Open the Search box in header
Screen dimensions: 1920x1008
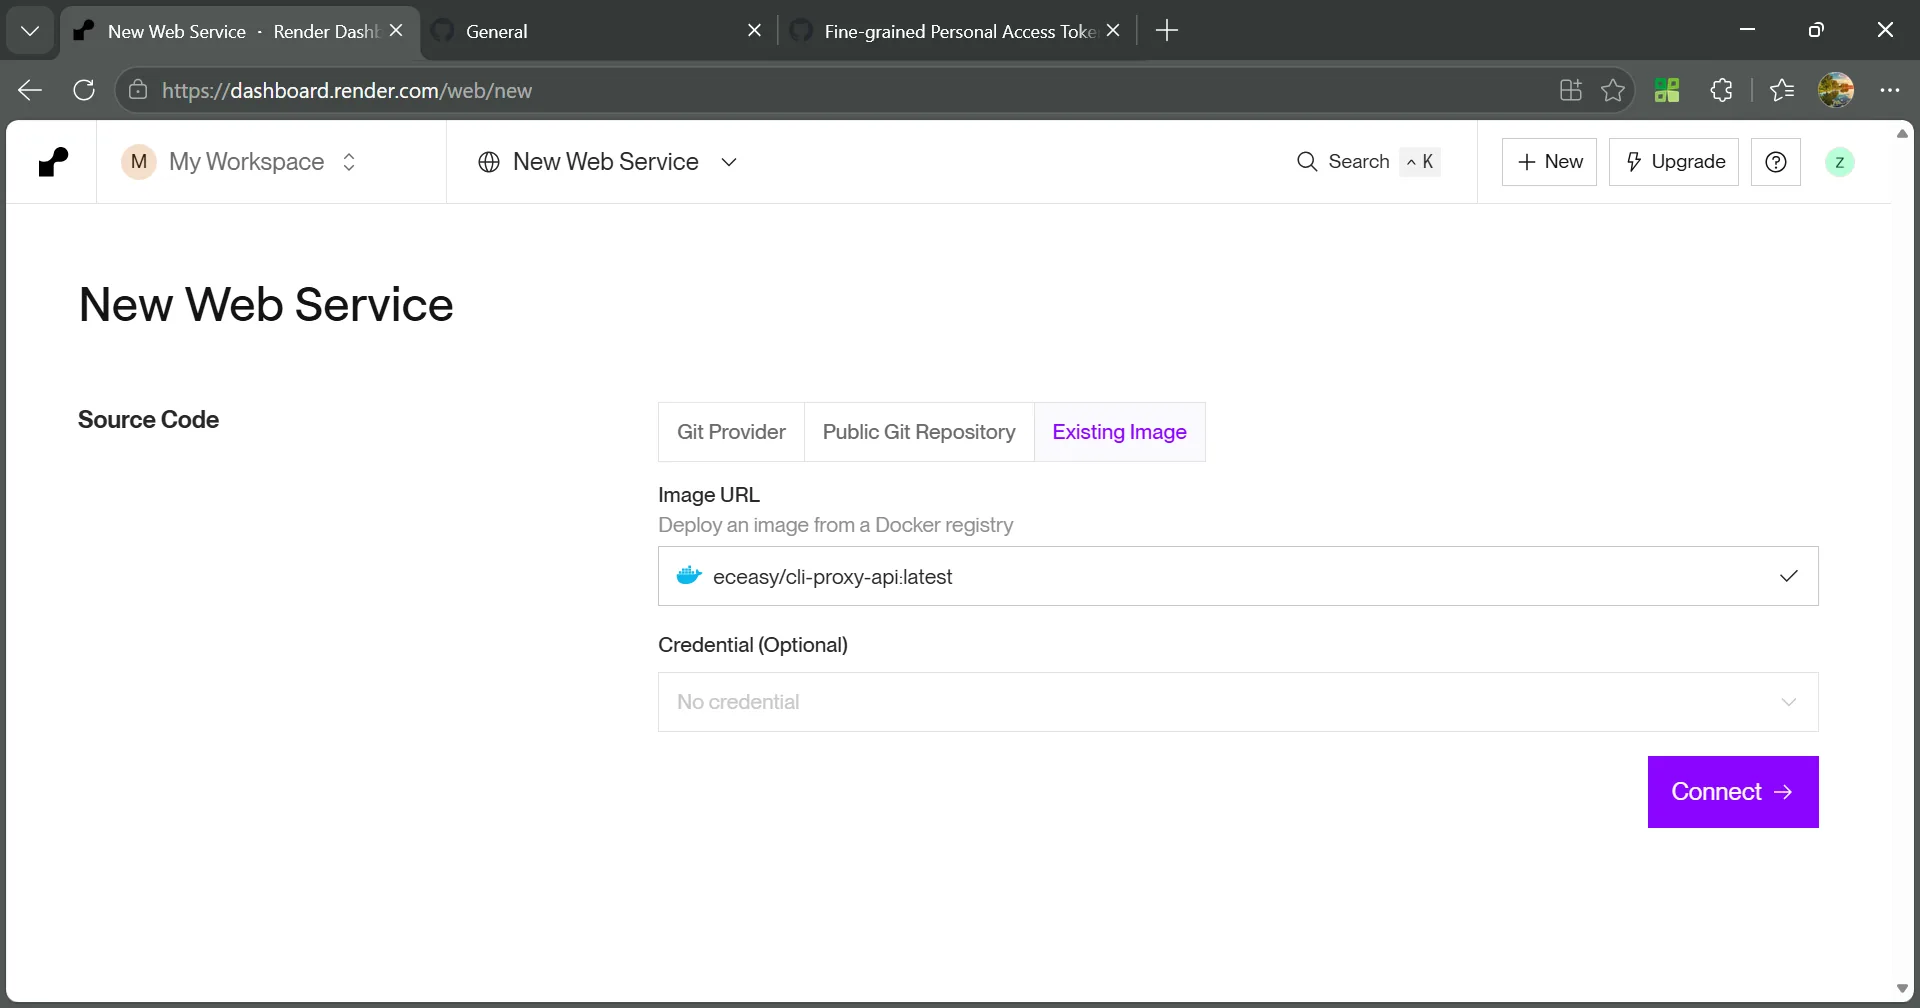tap(1368, 162)
